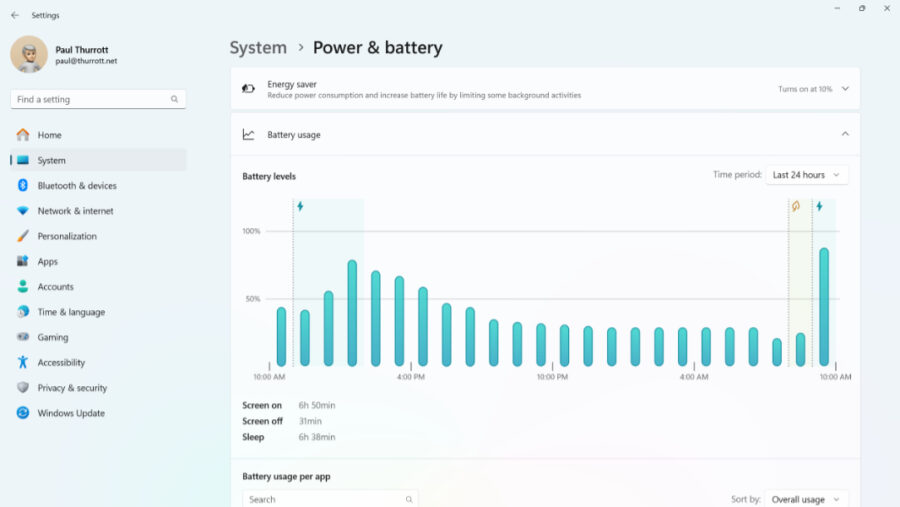Click the Windows Update icon
The image size is (900, 507).
click(x=22, y=413)
